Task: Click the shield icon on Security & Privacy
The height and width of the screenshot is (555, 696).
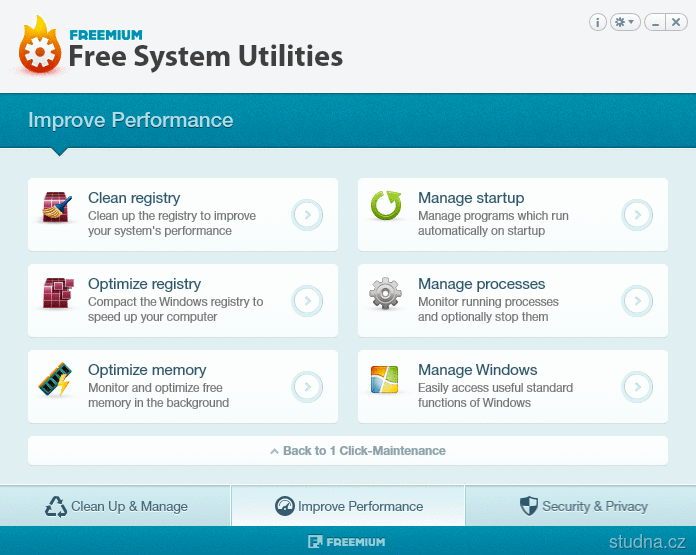Action: coord(528,506)
